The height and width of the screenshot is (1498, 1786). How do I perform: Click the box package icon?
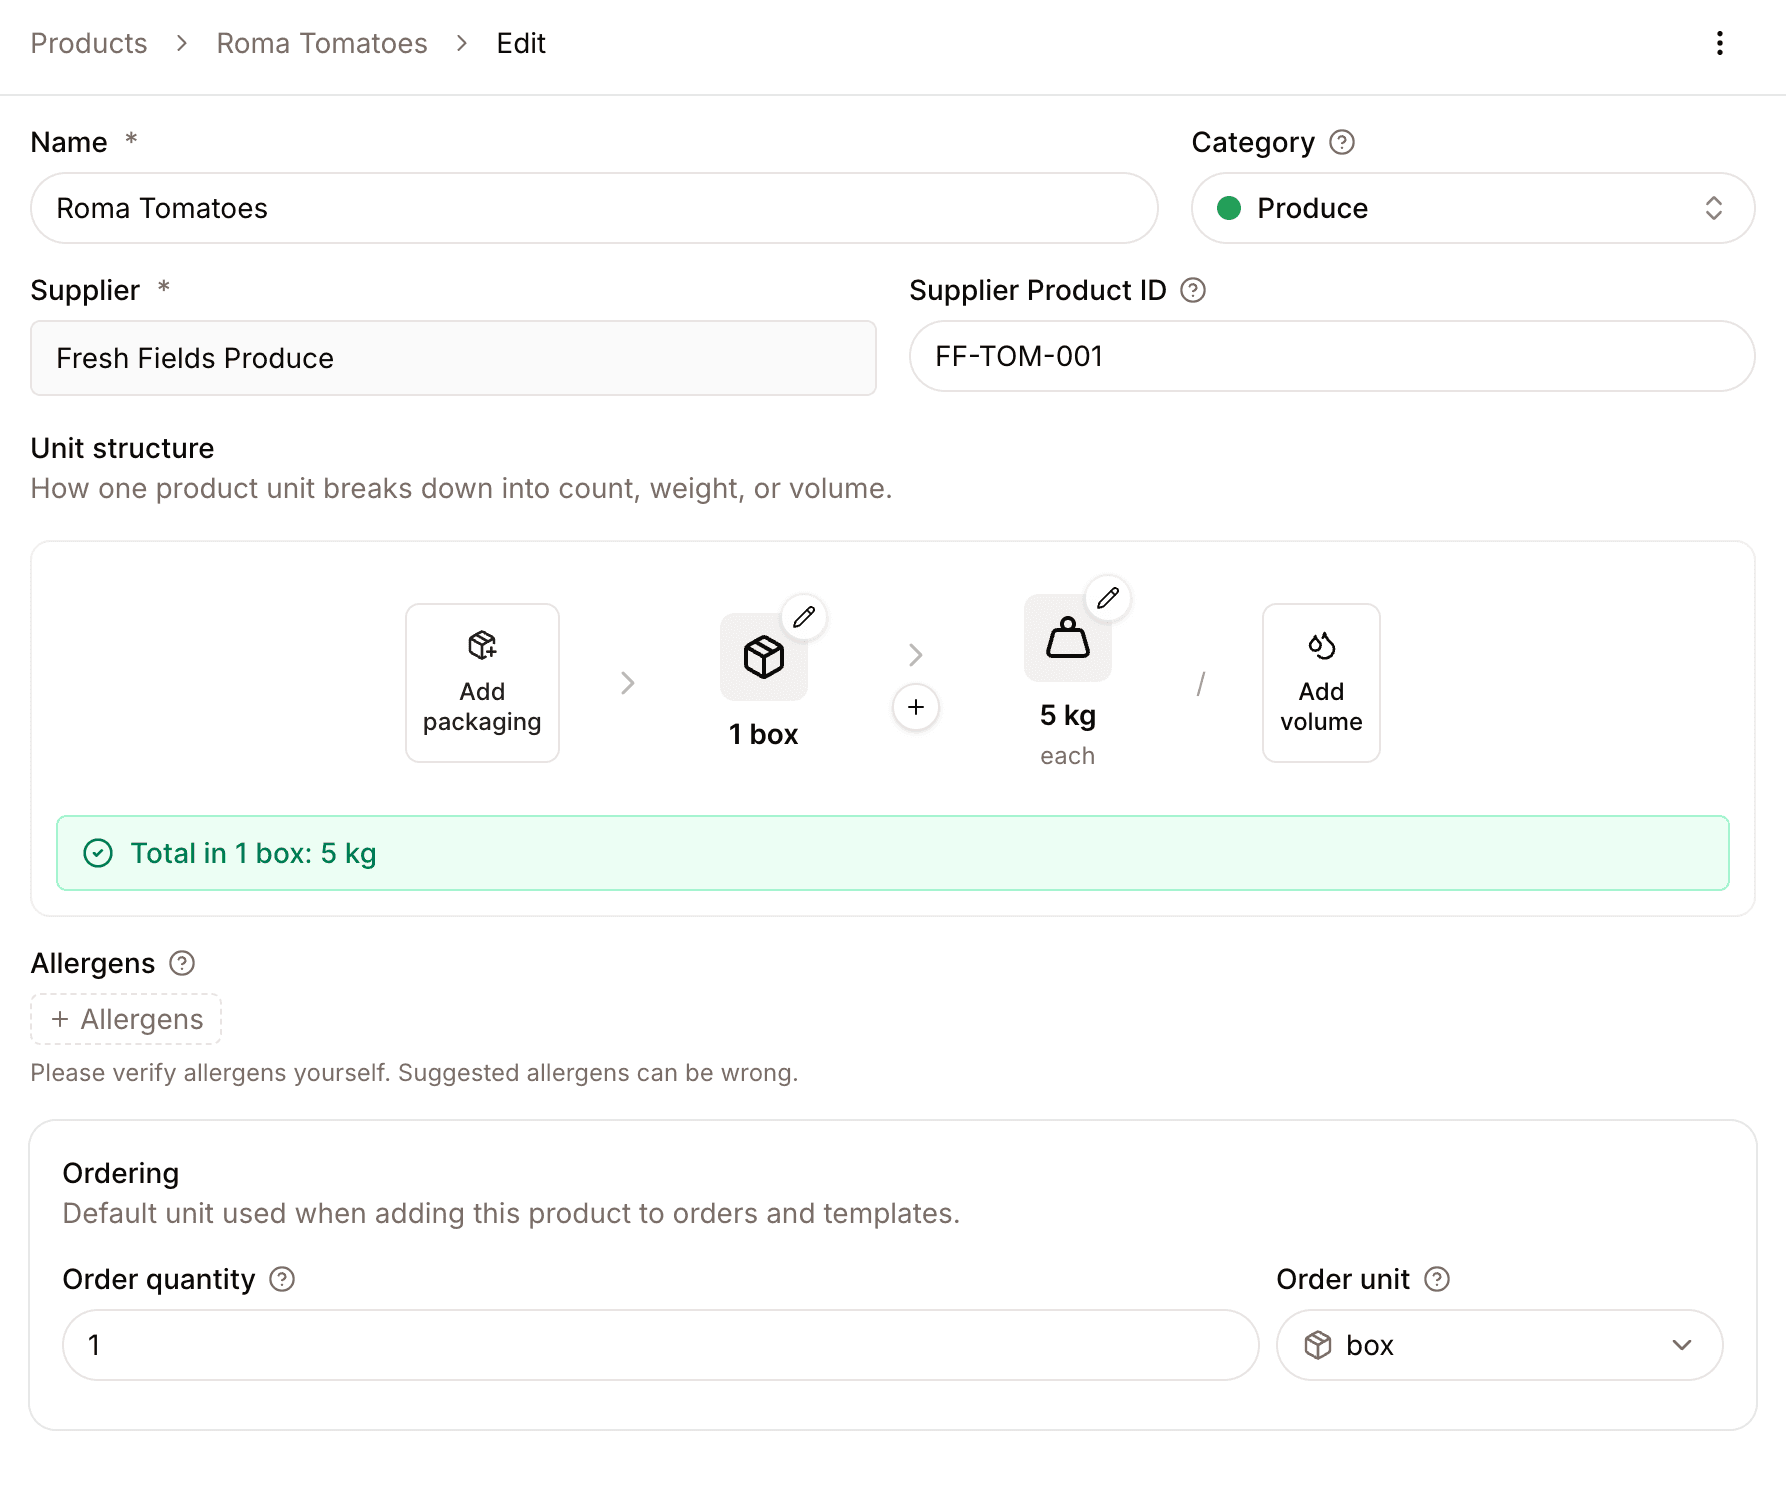[764, 657]
